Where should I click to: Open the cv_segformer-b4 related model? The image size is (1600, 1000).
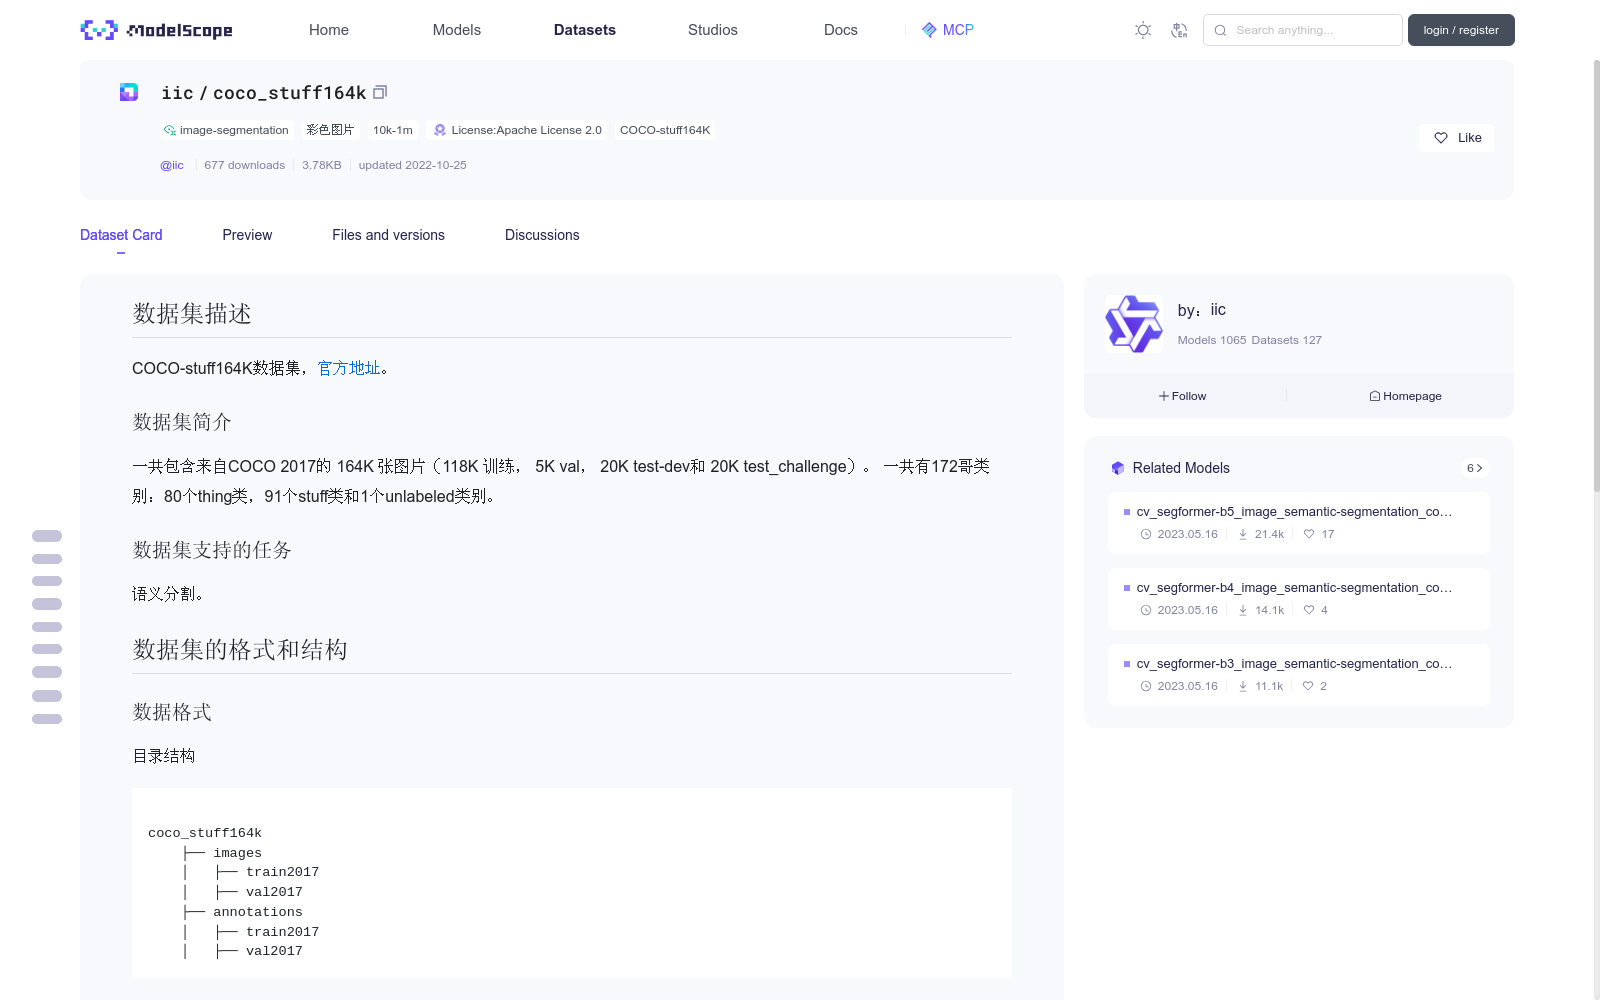(x=1298, y=598)
